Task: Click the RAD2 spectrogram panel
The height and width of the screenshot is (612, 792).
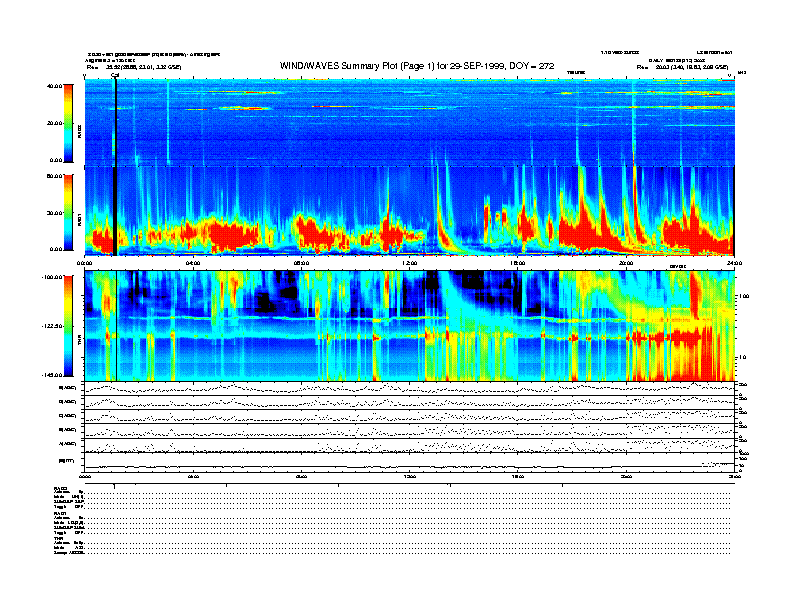Action: point(409,122)
